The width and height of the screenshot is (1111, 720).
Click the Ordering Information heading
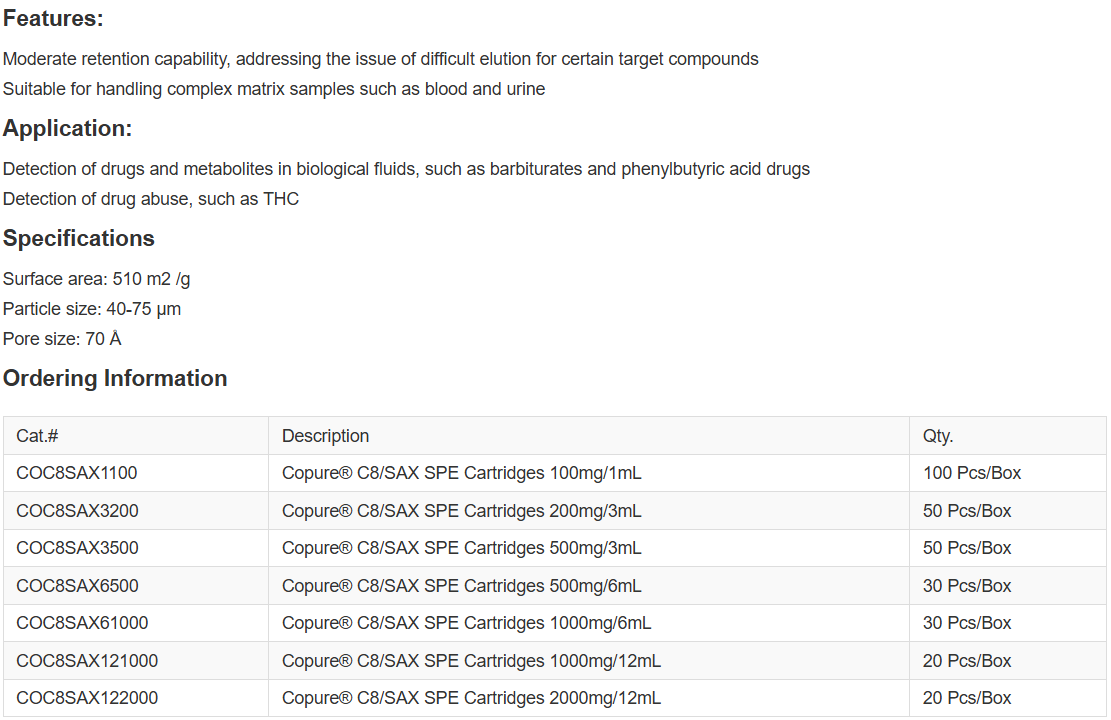pos(115,379)
